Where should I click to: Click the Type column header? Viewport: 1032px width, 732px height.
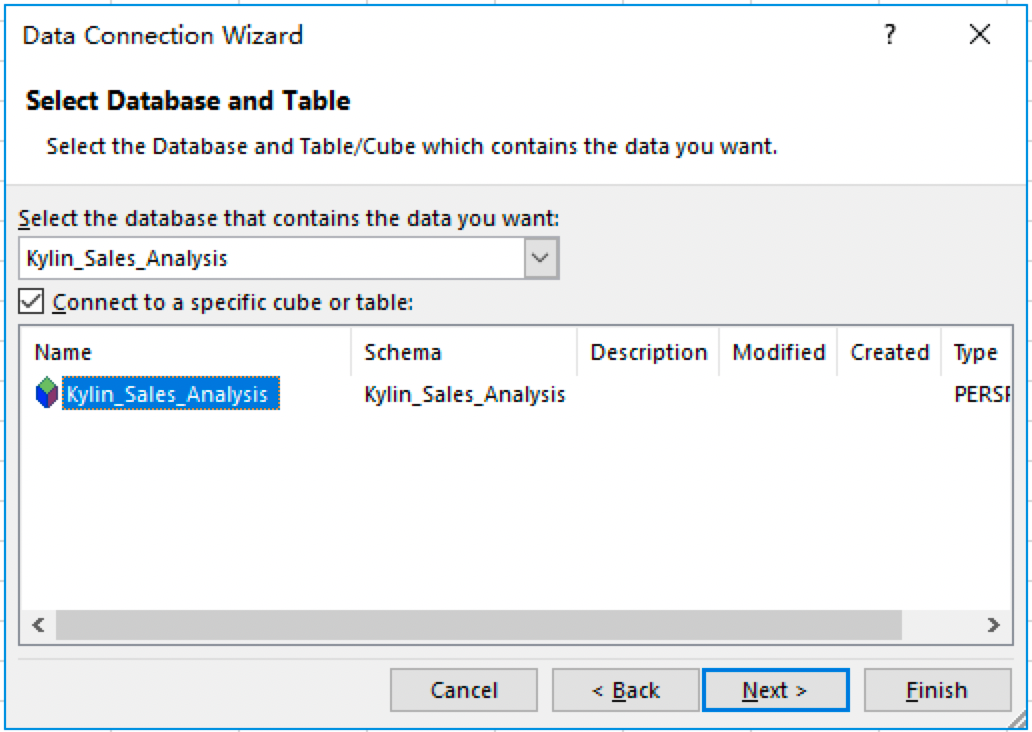pyautogui.click(x=975, y=352)
